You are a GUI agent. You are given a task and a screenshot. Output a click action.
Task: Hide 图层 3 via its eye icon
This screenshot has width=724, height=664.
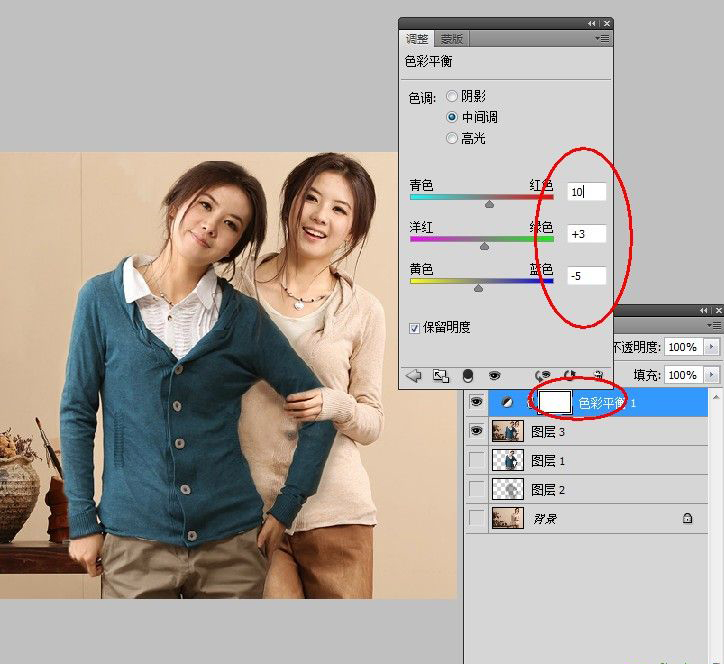pyautogui.click(x=476, y=431)
